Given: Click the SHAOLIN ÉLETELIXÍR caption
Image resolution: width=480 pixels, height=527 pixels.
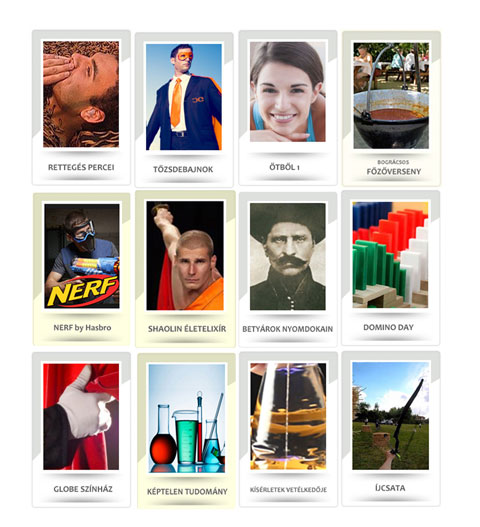Looking at the screenshot, I should (x=187, y=329).
